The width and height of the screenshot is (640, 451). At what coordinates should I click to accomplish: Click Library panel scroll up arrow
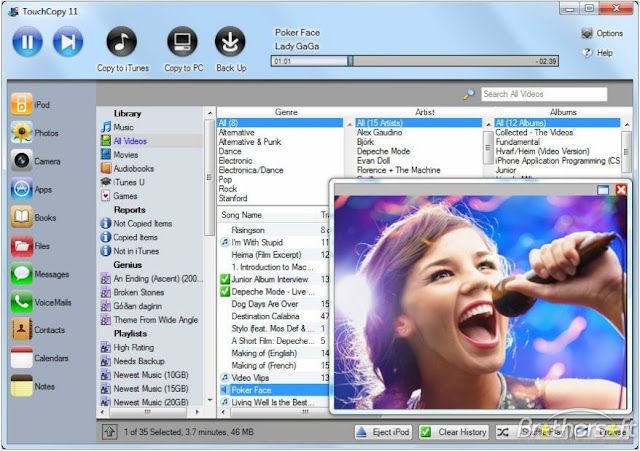(x=210, y=113)
